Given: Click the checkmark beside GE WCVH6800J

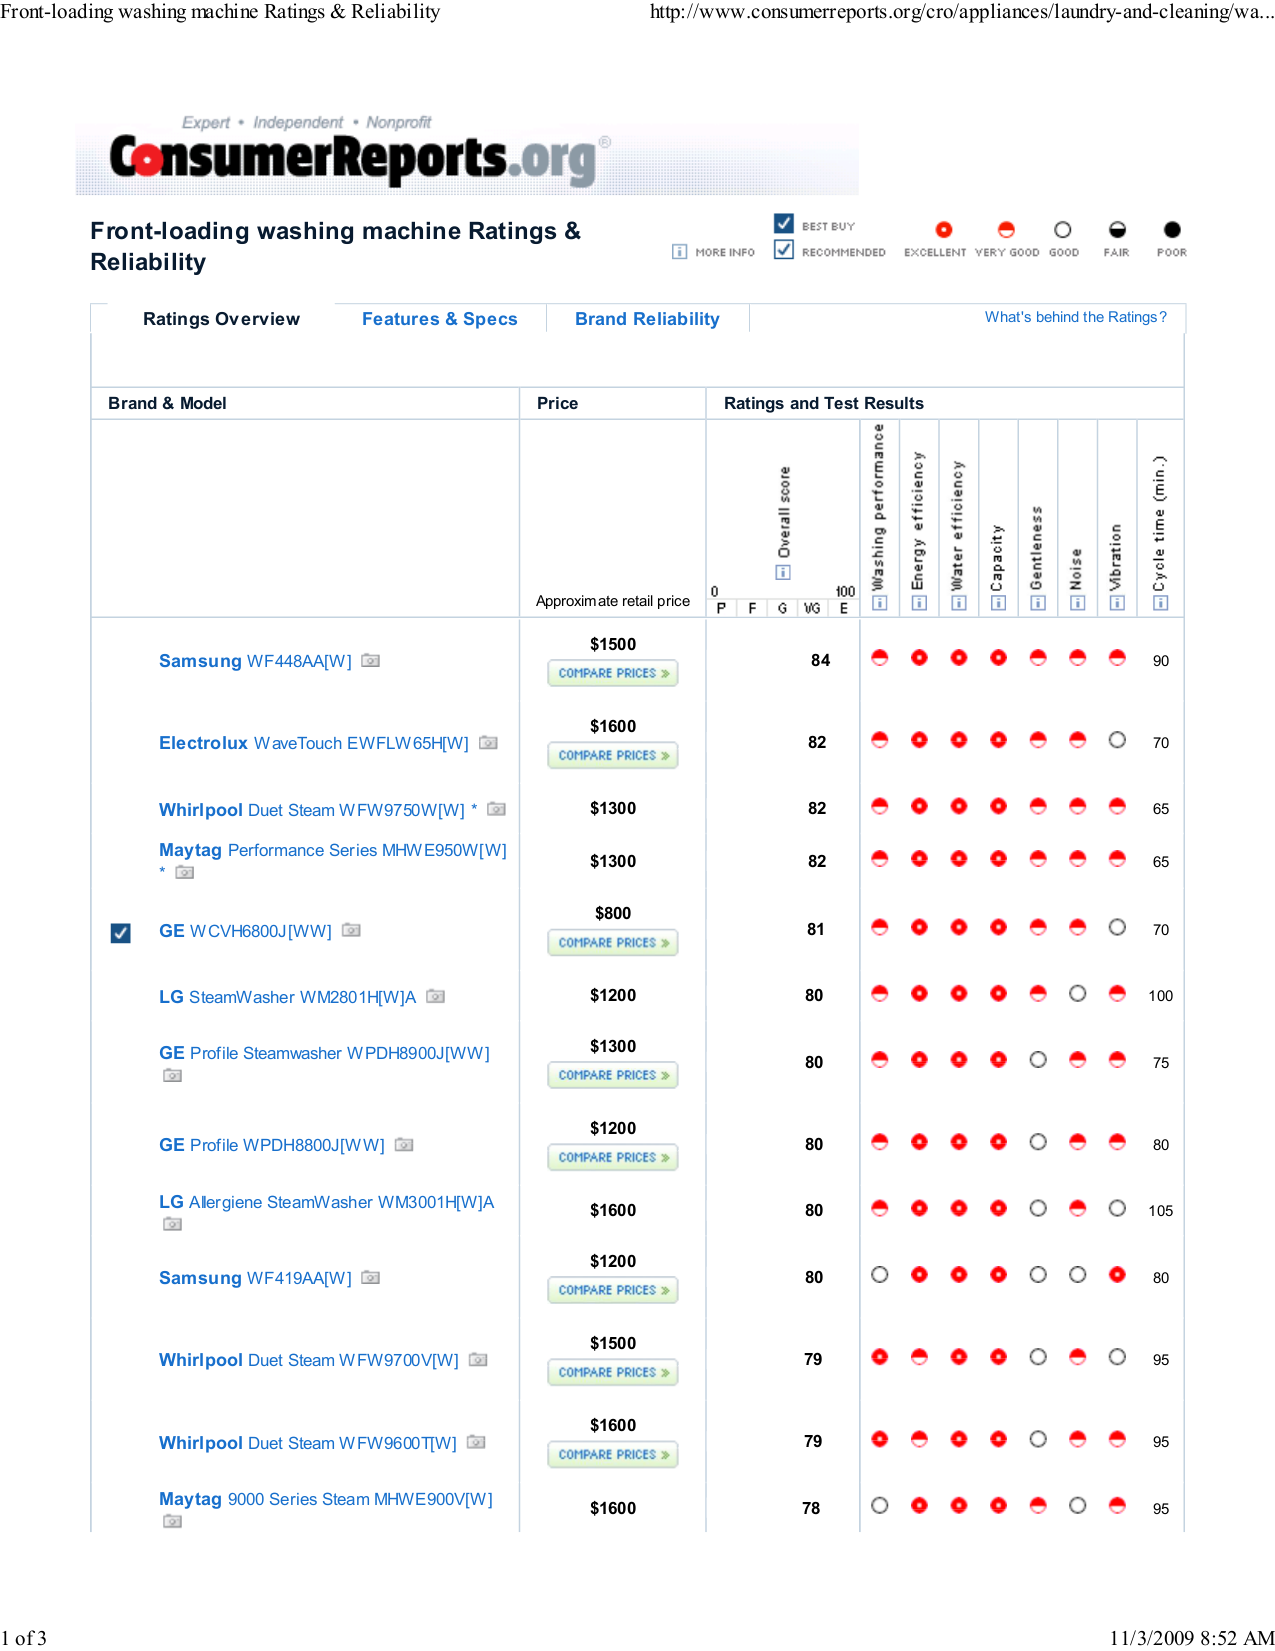Looking at the screenshot, I should [x=121, y=933].
